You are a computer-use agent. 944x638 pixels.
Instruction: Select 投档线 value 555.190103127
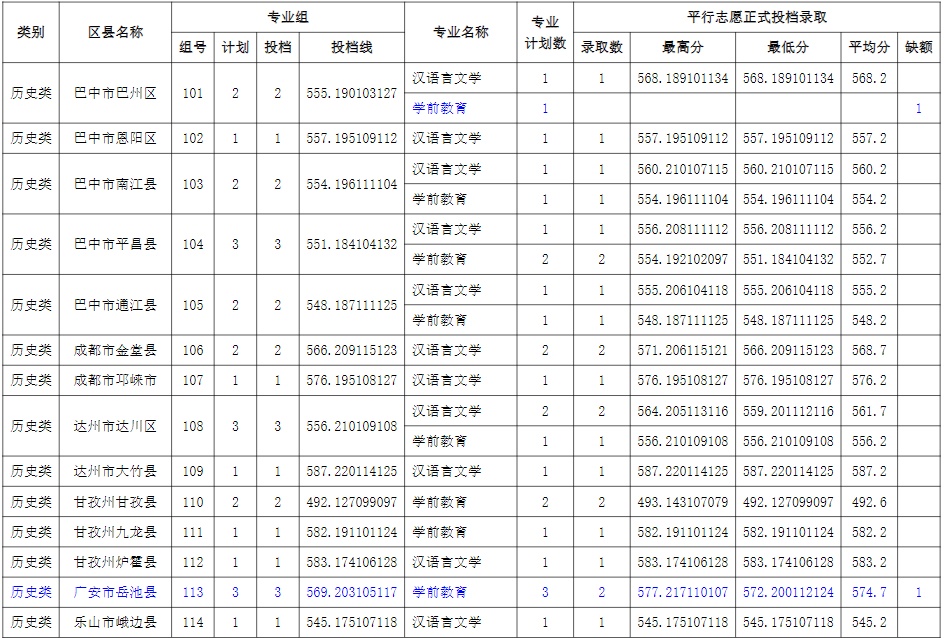coord(352,93)
